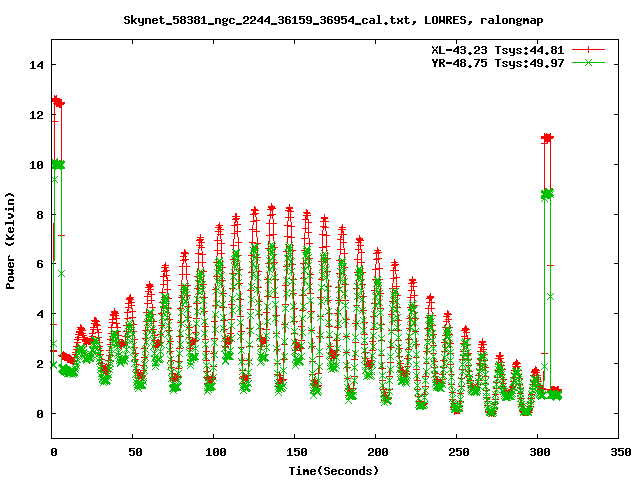Select the XL-43.23 Tsys:44.81 legend label
Image resolution: width=640 pixels, height=480 pixels.
498,50
